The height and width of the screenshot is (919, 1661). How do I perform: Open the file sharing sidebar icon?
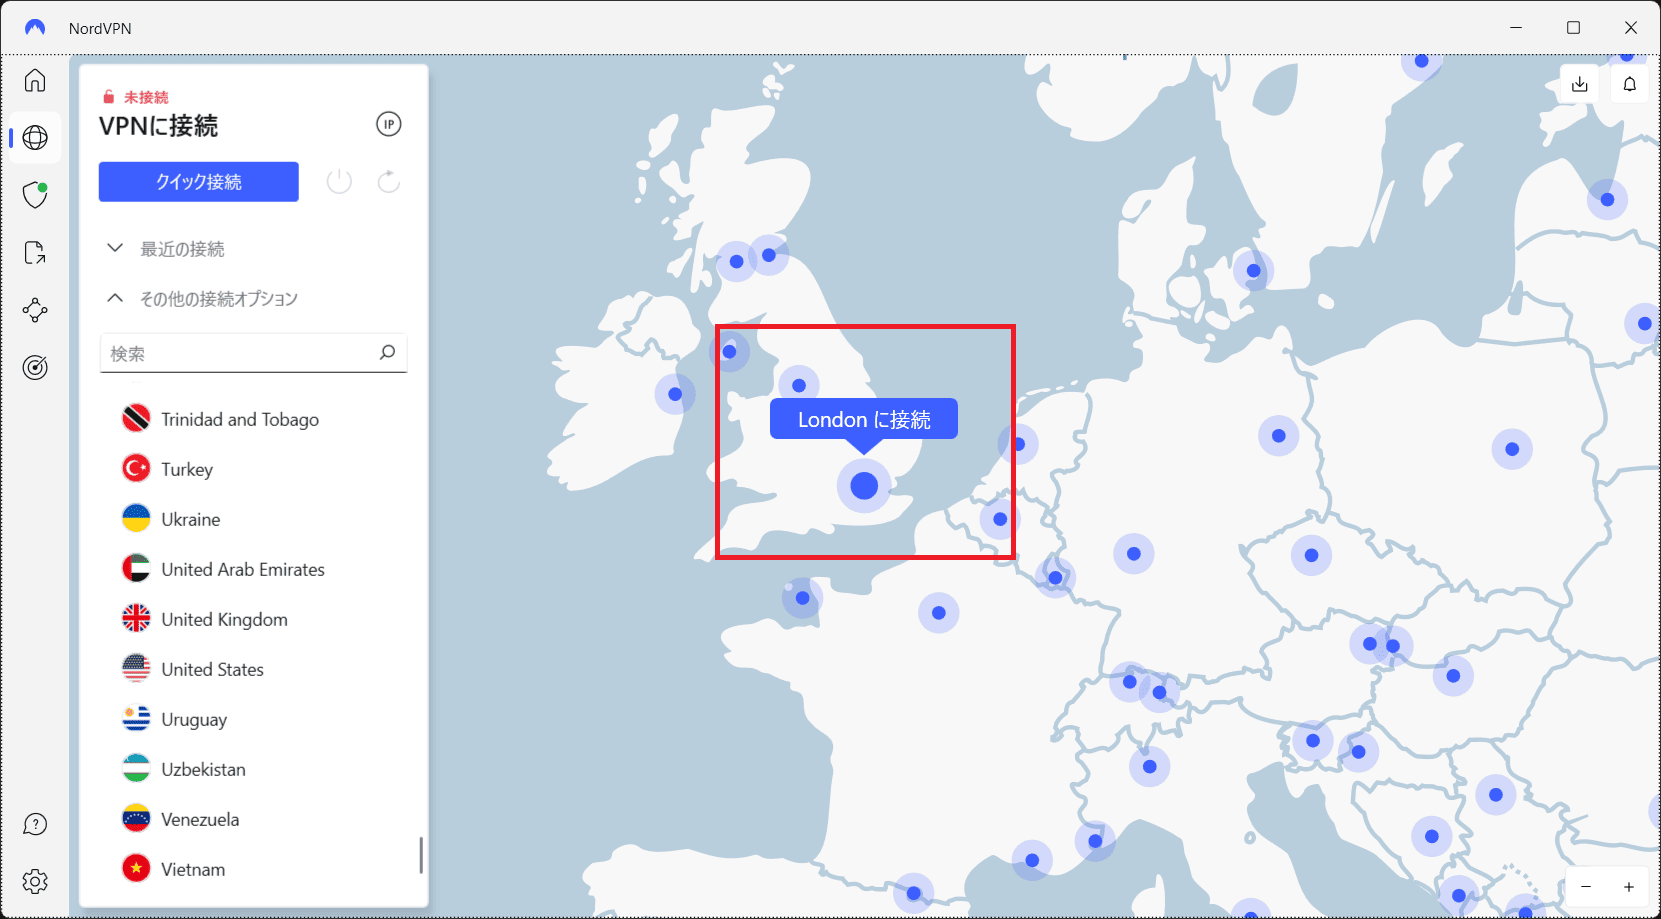click(x=35, y=253)
